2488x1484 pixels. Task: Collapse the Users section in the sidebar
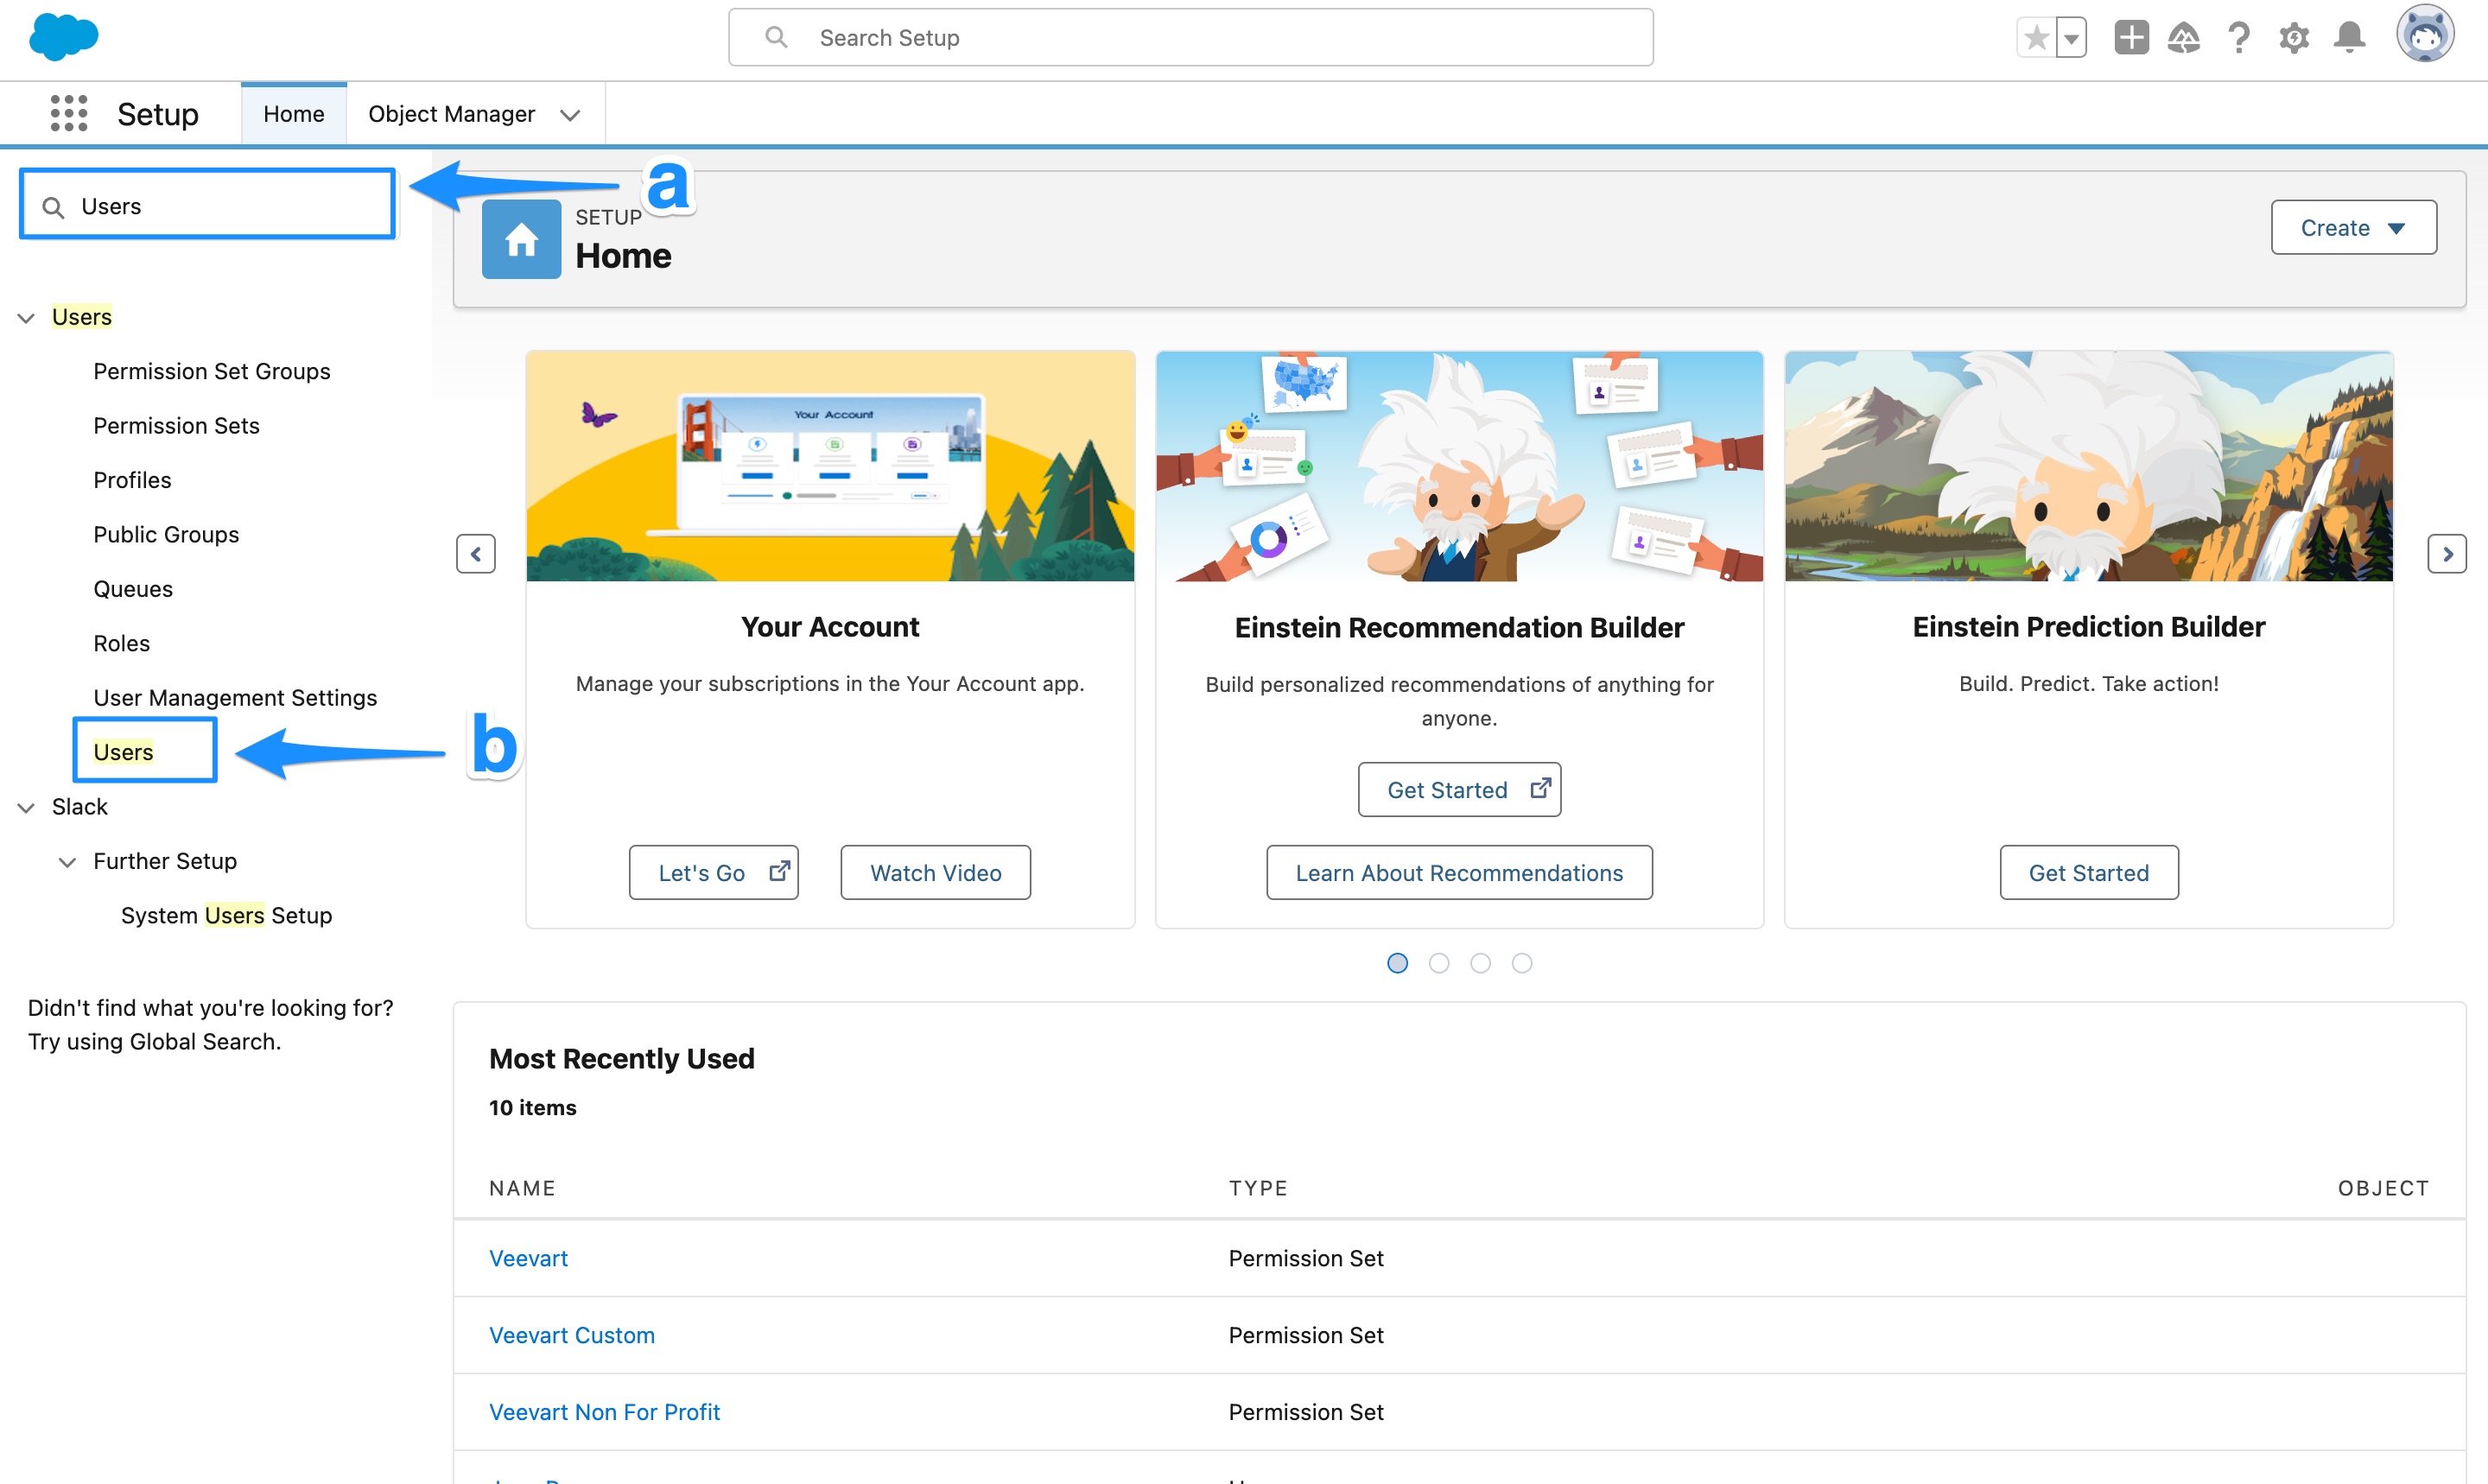[26, 317]
